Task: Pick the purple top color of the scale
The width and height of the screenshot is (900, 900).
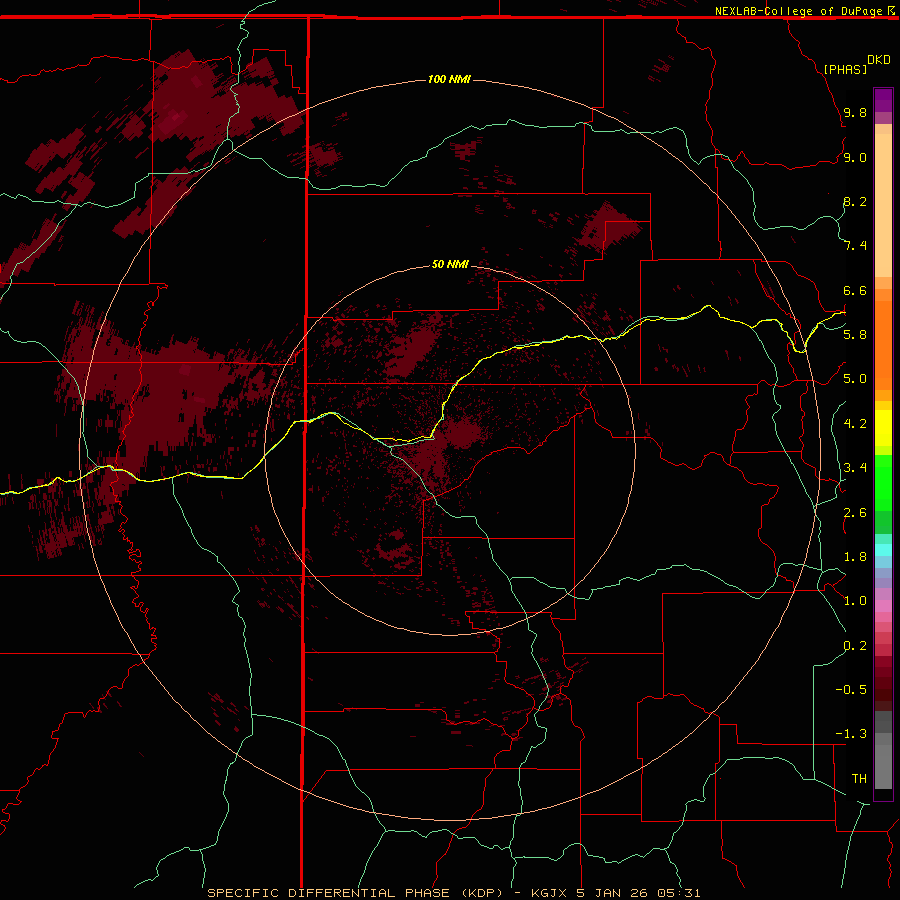Action: 883,100
